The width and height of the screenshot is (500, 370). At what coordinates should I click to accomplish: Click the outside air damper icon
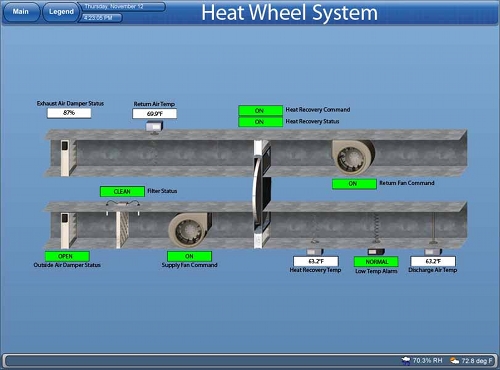click(65, 230)
